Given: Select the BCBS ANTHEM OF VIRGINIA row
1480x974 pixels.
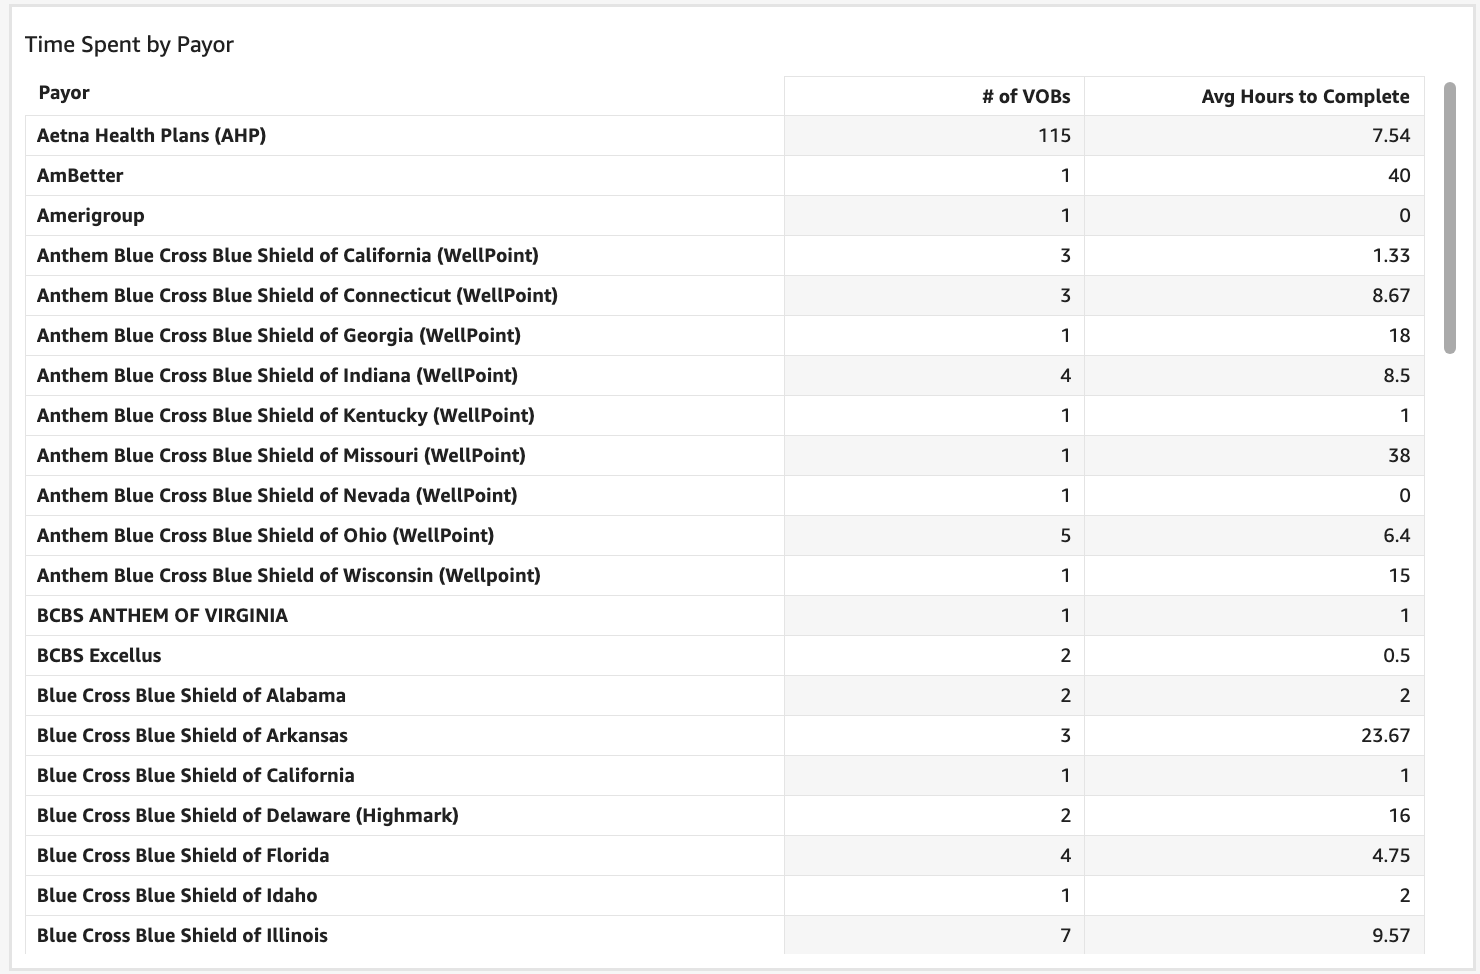Looking at the screenshot, I should click(x=162, y=615).
